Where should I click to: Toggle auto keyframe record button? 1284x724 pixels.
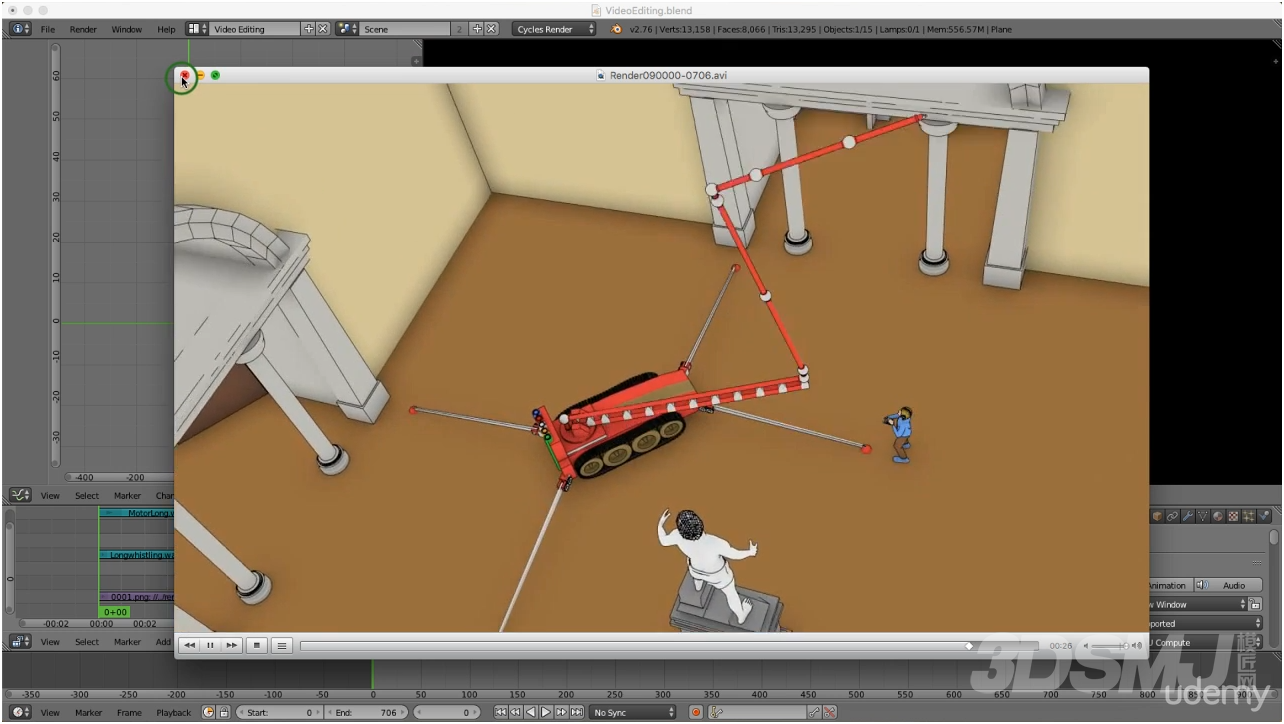[696, 712]
